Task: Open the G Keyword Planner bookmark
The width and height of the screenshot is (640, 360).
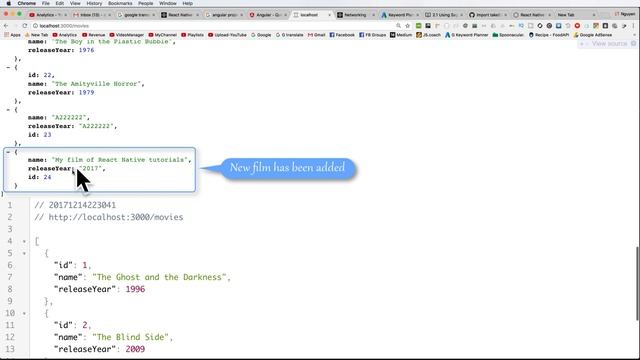Action: [467, 35]
